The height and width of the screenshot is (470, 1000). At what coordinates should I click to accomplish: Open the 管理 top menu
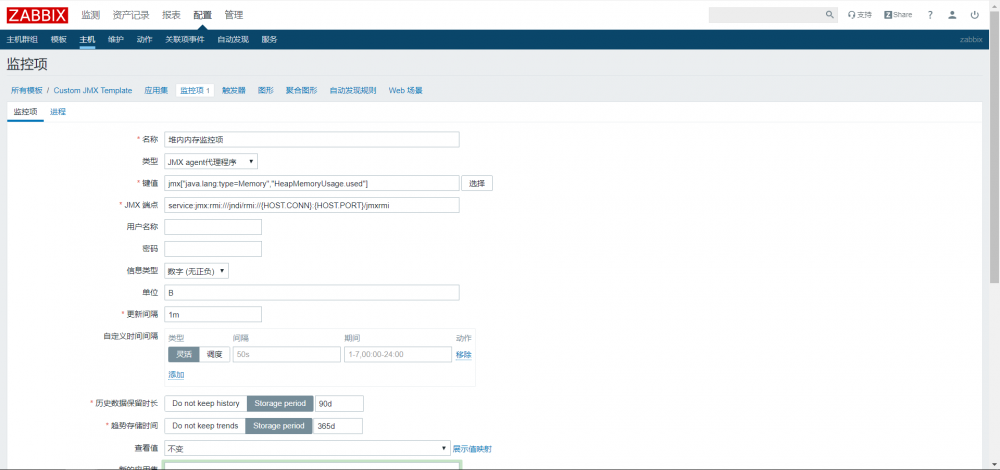[233, 15]
